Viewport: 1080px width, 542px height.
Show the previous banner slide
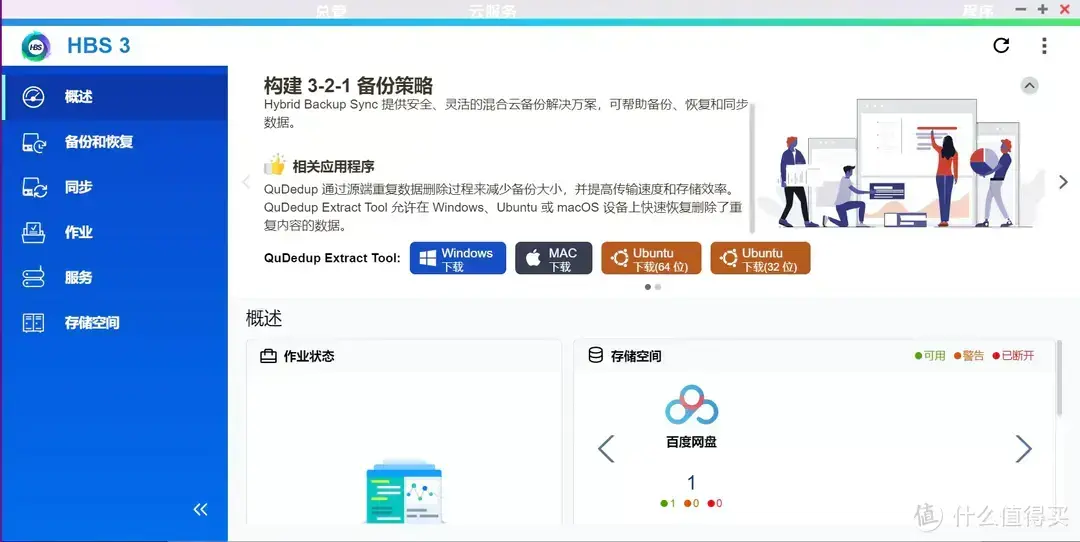(246, 182)
